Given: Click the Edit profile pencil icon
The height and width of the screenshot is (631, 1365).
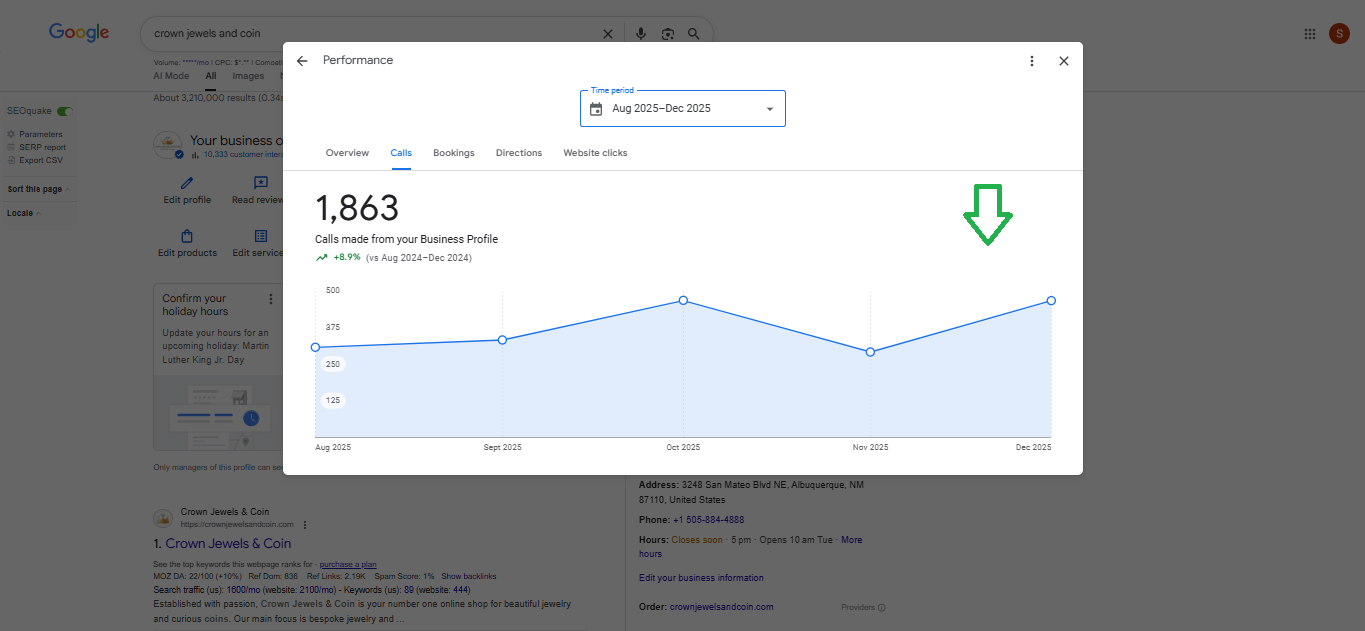Looking at the screenshot, I should point(187,183).
